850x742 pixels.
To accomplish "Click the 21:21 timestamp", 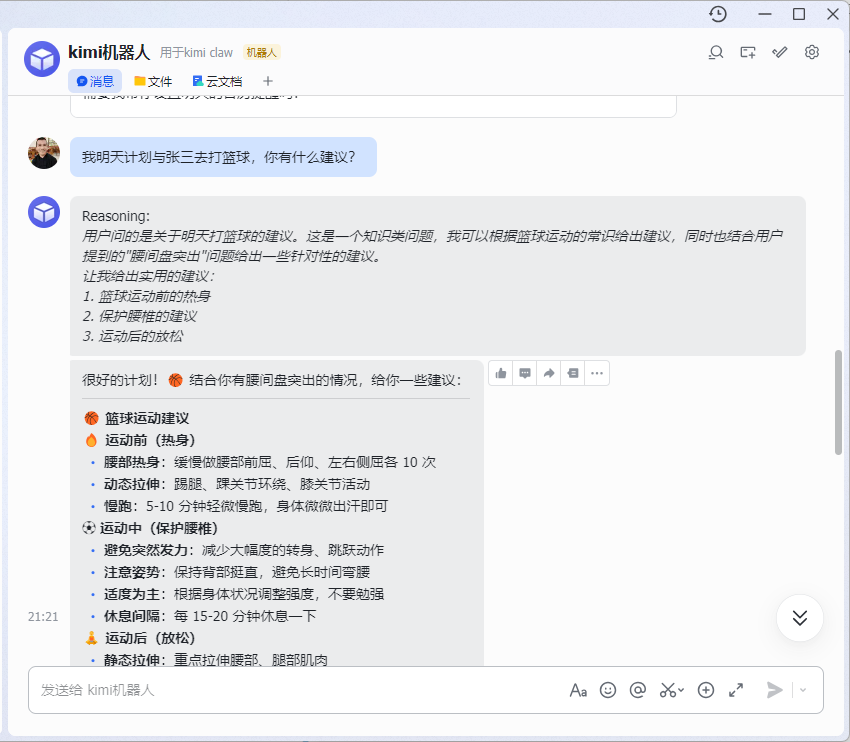I will click(43, 617).
